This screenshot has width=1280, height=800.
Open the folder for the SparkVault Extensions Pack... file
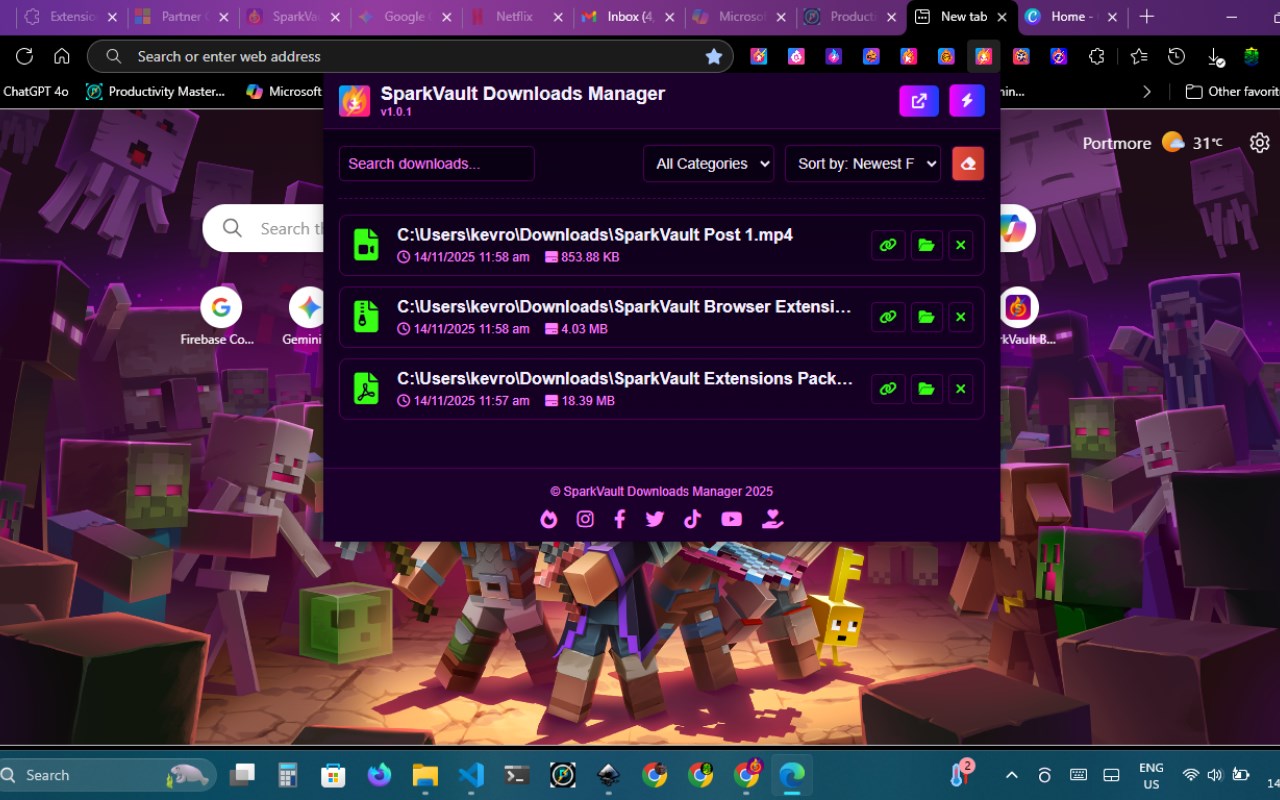(x=926, y=389)
